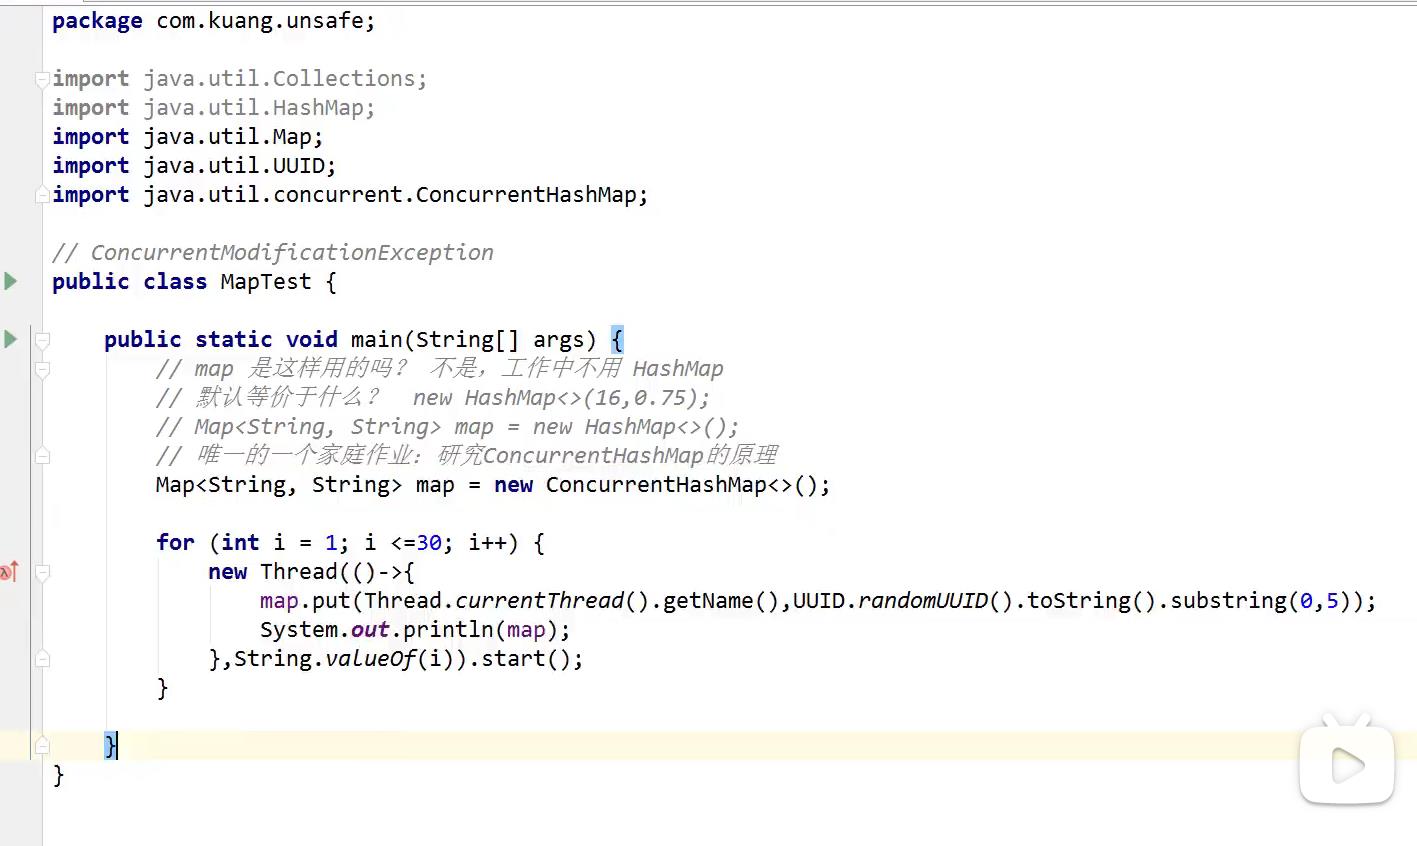
Task: Click fold marker at ConcurrentHashMap import line
Action: pyautogui.click(x=42, y=194)
